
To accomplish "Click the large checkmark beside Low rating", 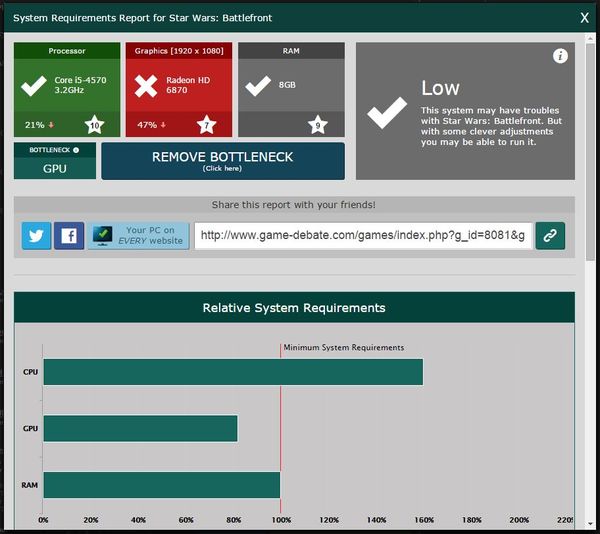I will (387, 113).
